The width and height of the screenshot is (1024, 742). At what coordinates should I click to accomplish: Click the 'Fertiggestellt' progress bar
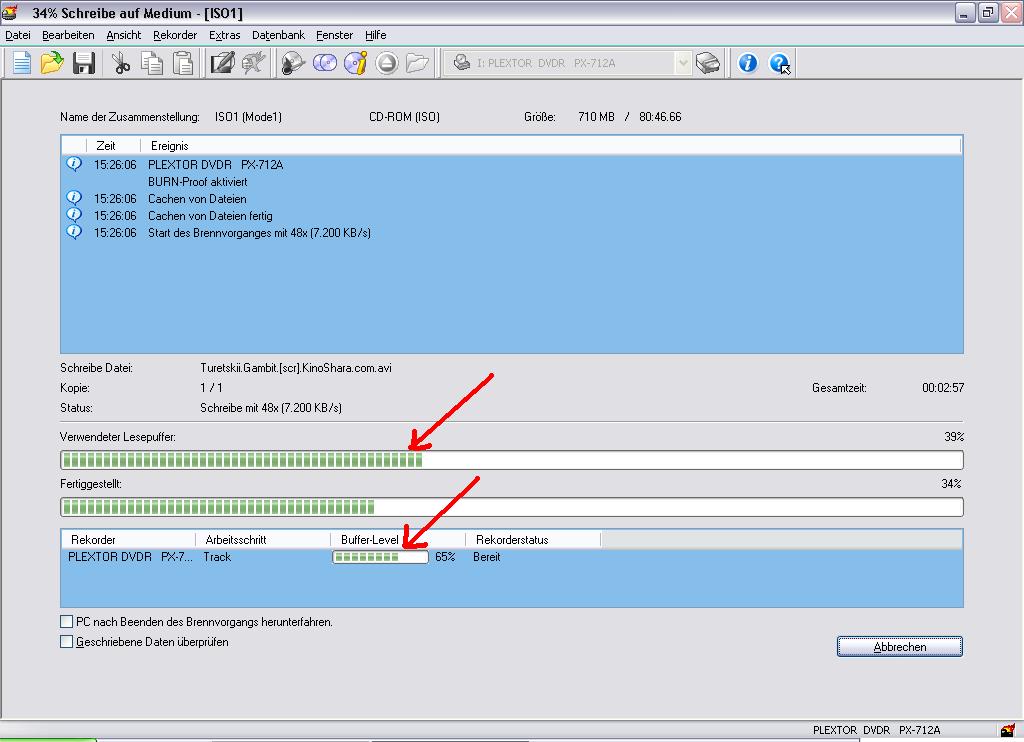[x=511, y=507]
